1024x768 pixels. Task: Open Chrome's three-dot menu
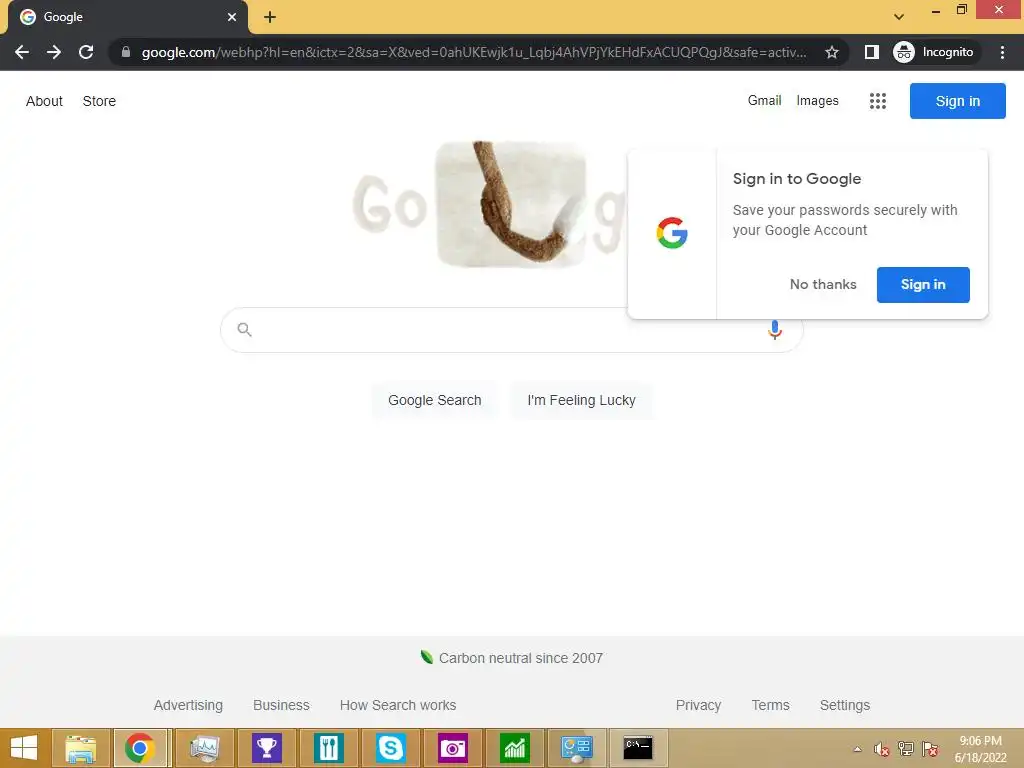[1002, 52]
